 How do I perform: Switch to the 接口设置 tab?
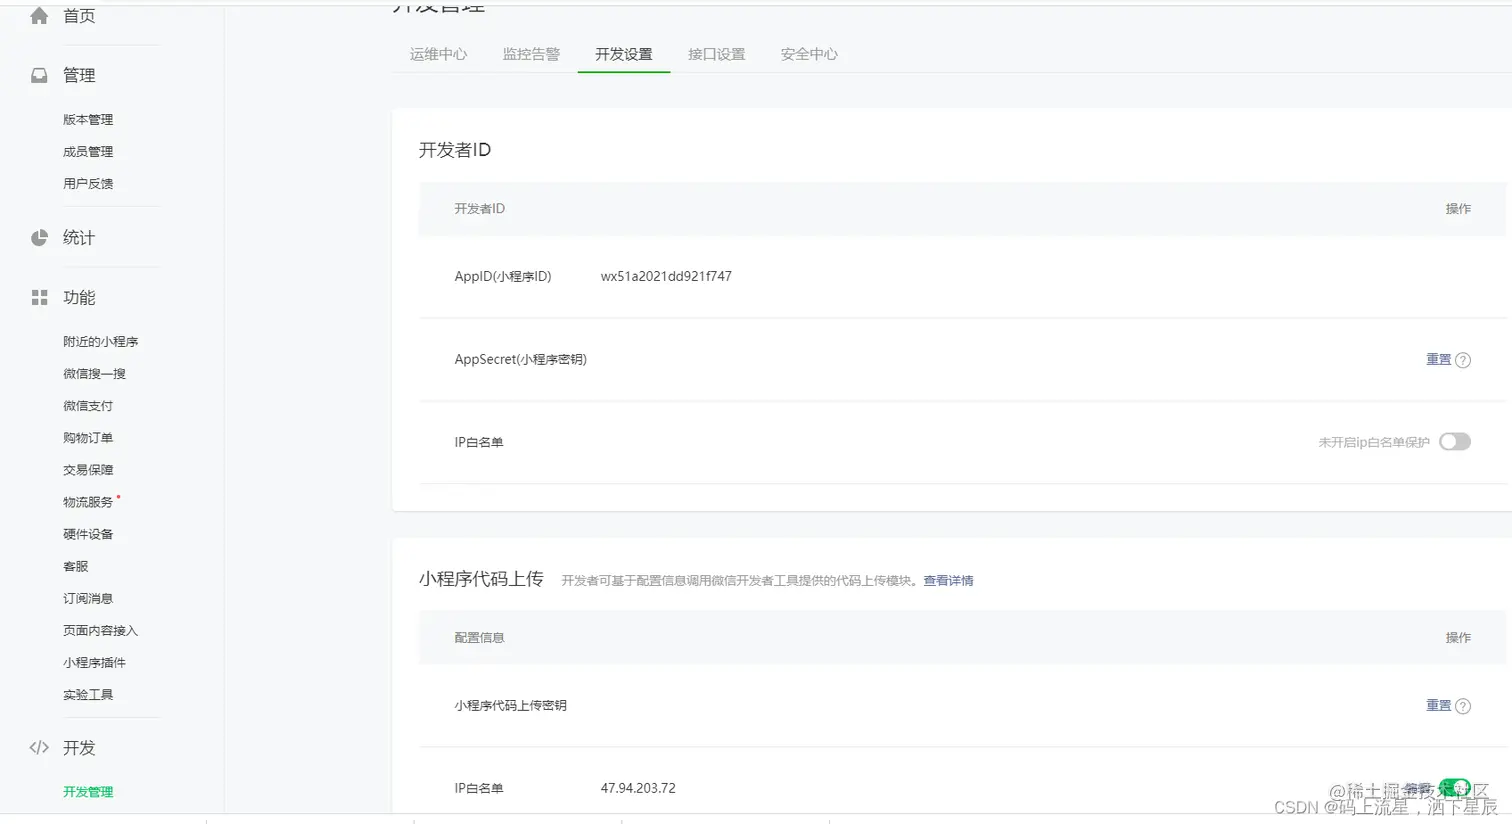click(716, 54)
